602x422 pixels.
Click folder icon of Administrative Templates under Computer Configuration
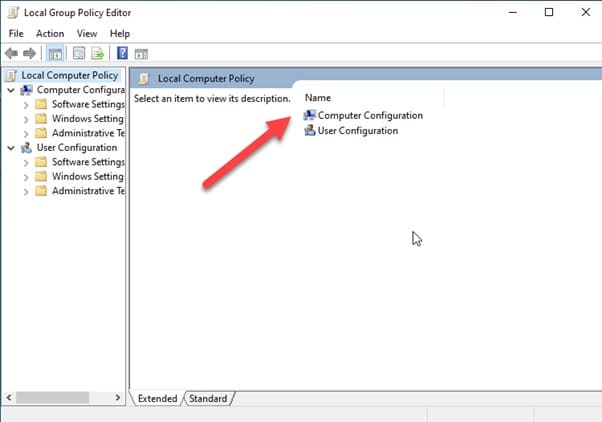[x=41, y=133]
